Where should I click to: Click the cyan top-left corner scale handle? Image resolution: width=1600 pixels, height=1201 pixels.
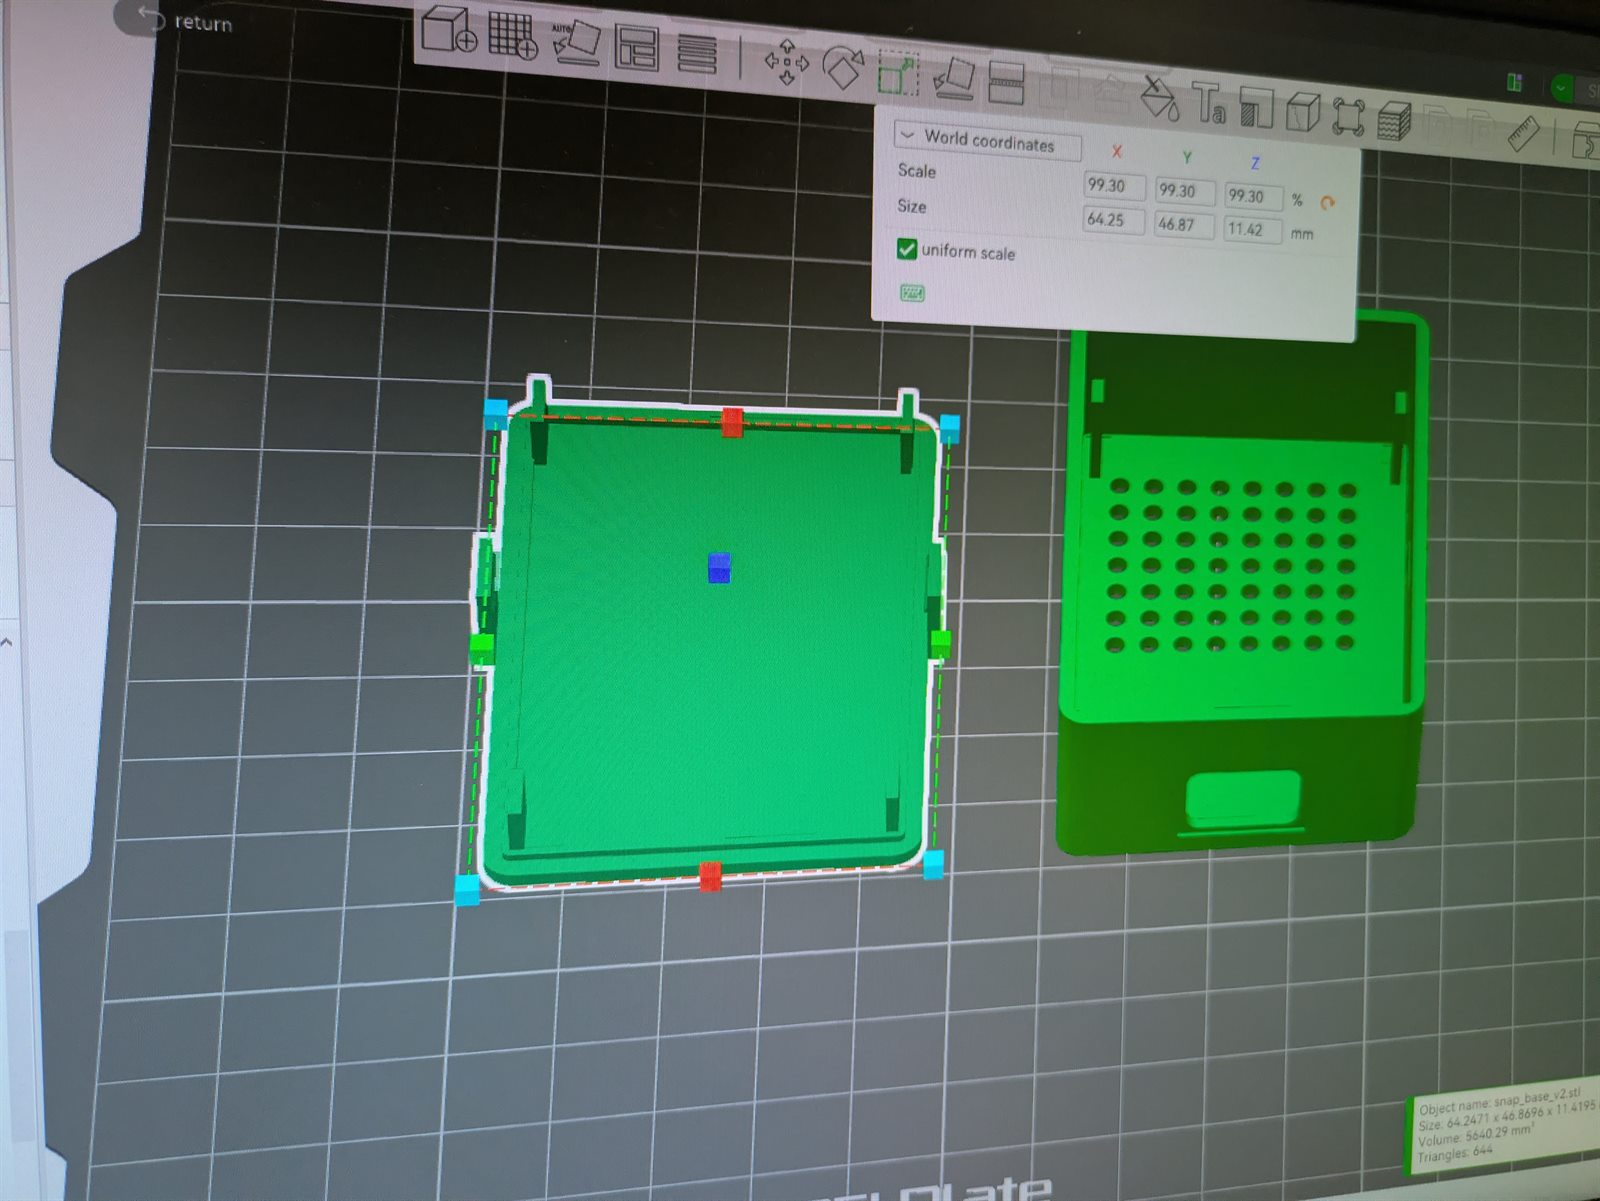495,413
